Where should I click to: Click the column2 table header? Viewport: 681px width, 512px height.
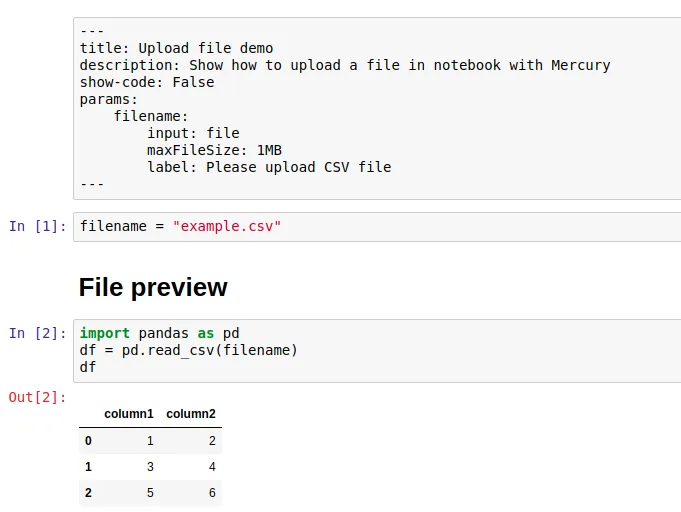pyautogui.click(x=191, y=414)
